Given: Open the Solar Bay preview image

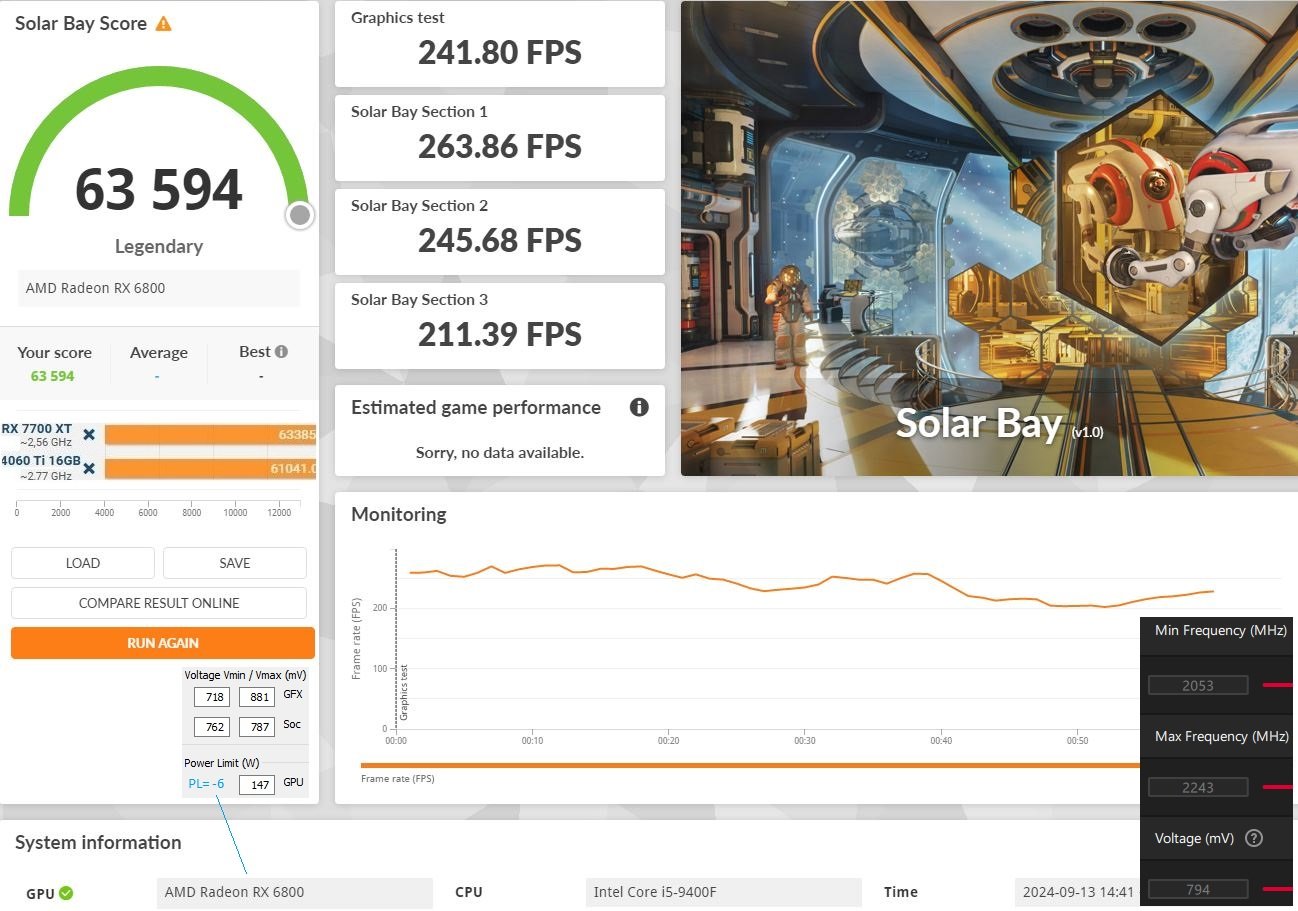Looking at the screenshot, I should (x=989, y=238).
